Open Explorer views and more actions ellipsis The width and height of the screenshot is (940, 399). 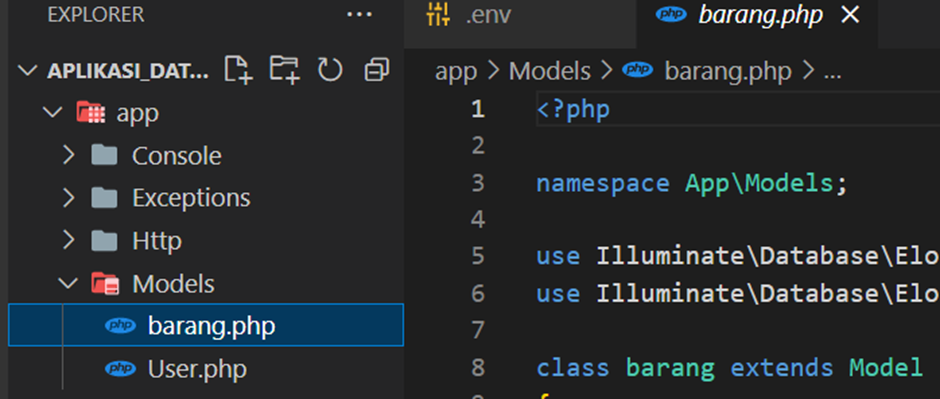point(360,15)
